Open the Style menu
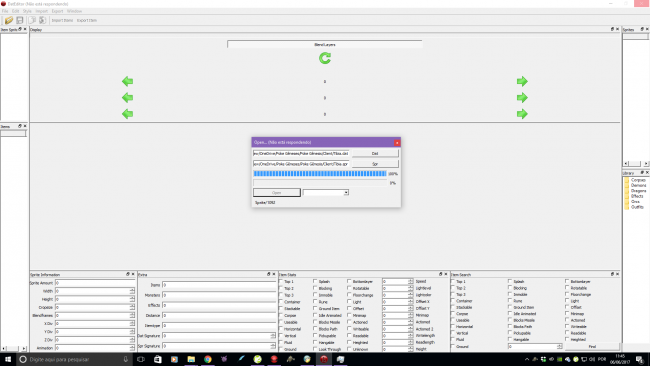Image resolution: width=650 pixels, height=366 pixels. tap(27, 11)
